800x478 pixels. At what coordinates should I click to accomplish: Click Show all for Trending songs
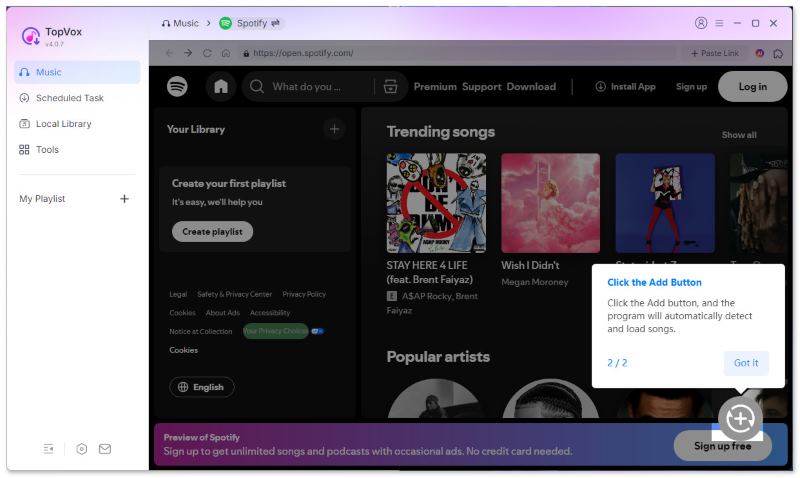coord(739,135)
